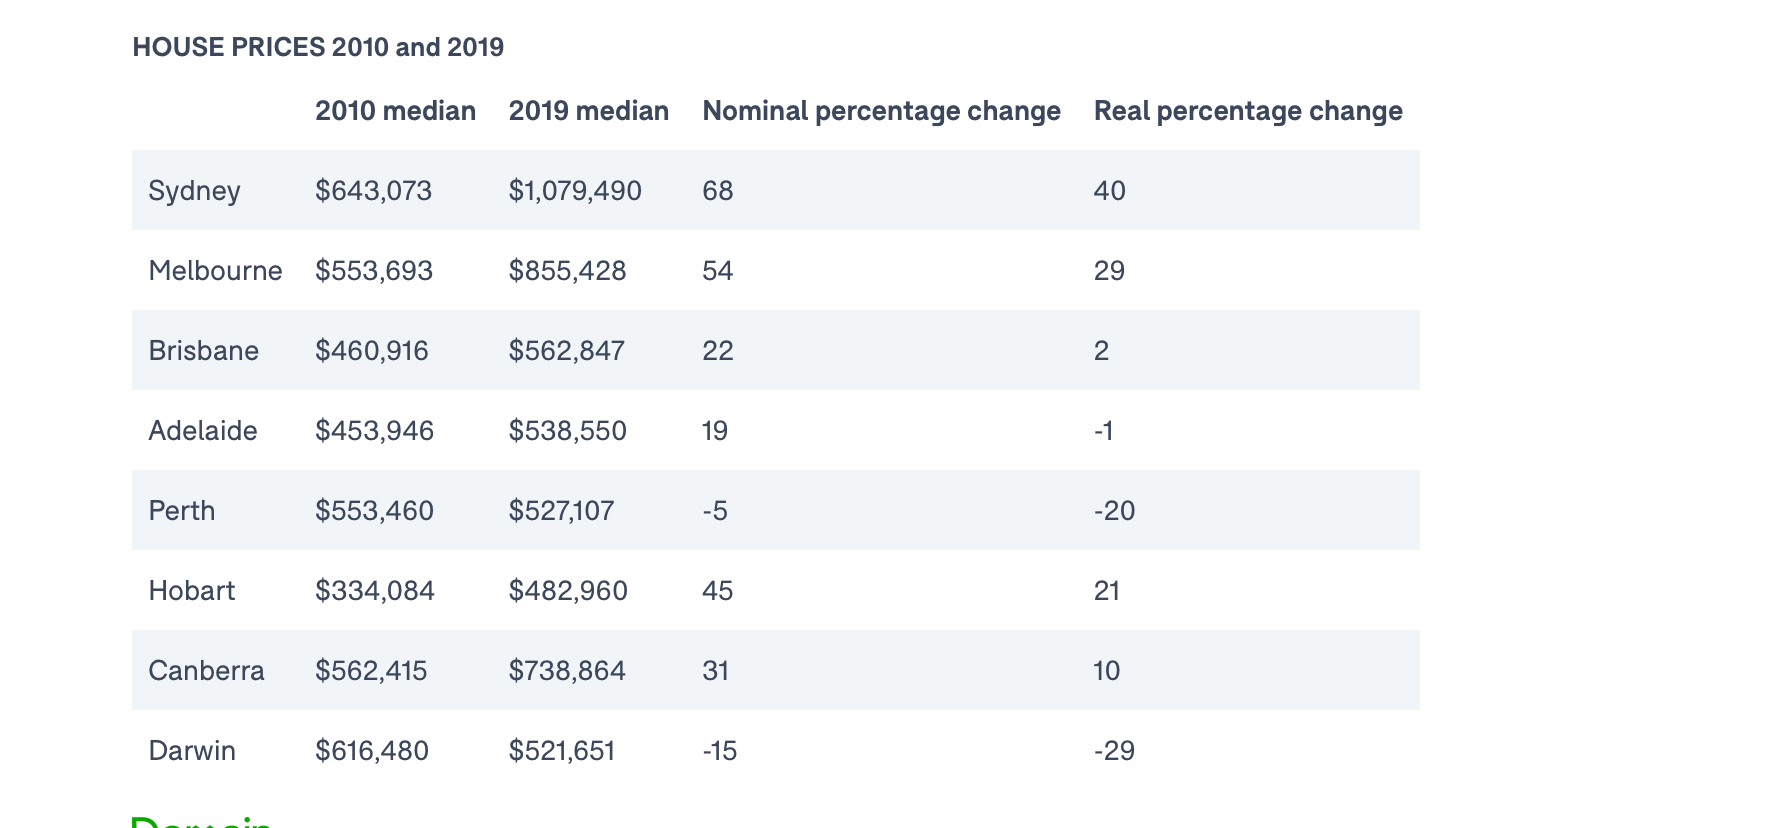This screenshot has width=1792, height=828.
Task: Select Perth's 2019 median of $527,107
Action: [561, 510]
